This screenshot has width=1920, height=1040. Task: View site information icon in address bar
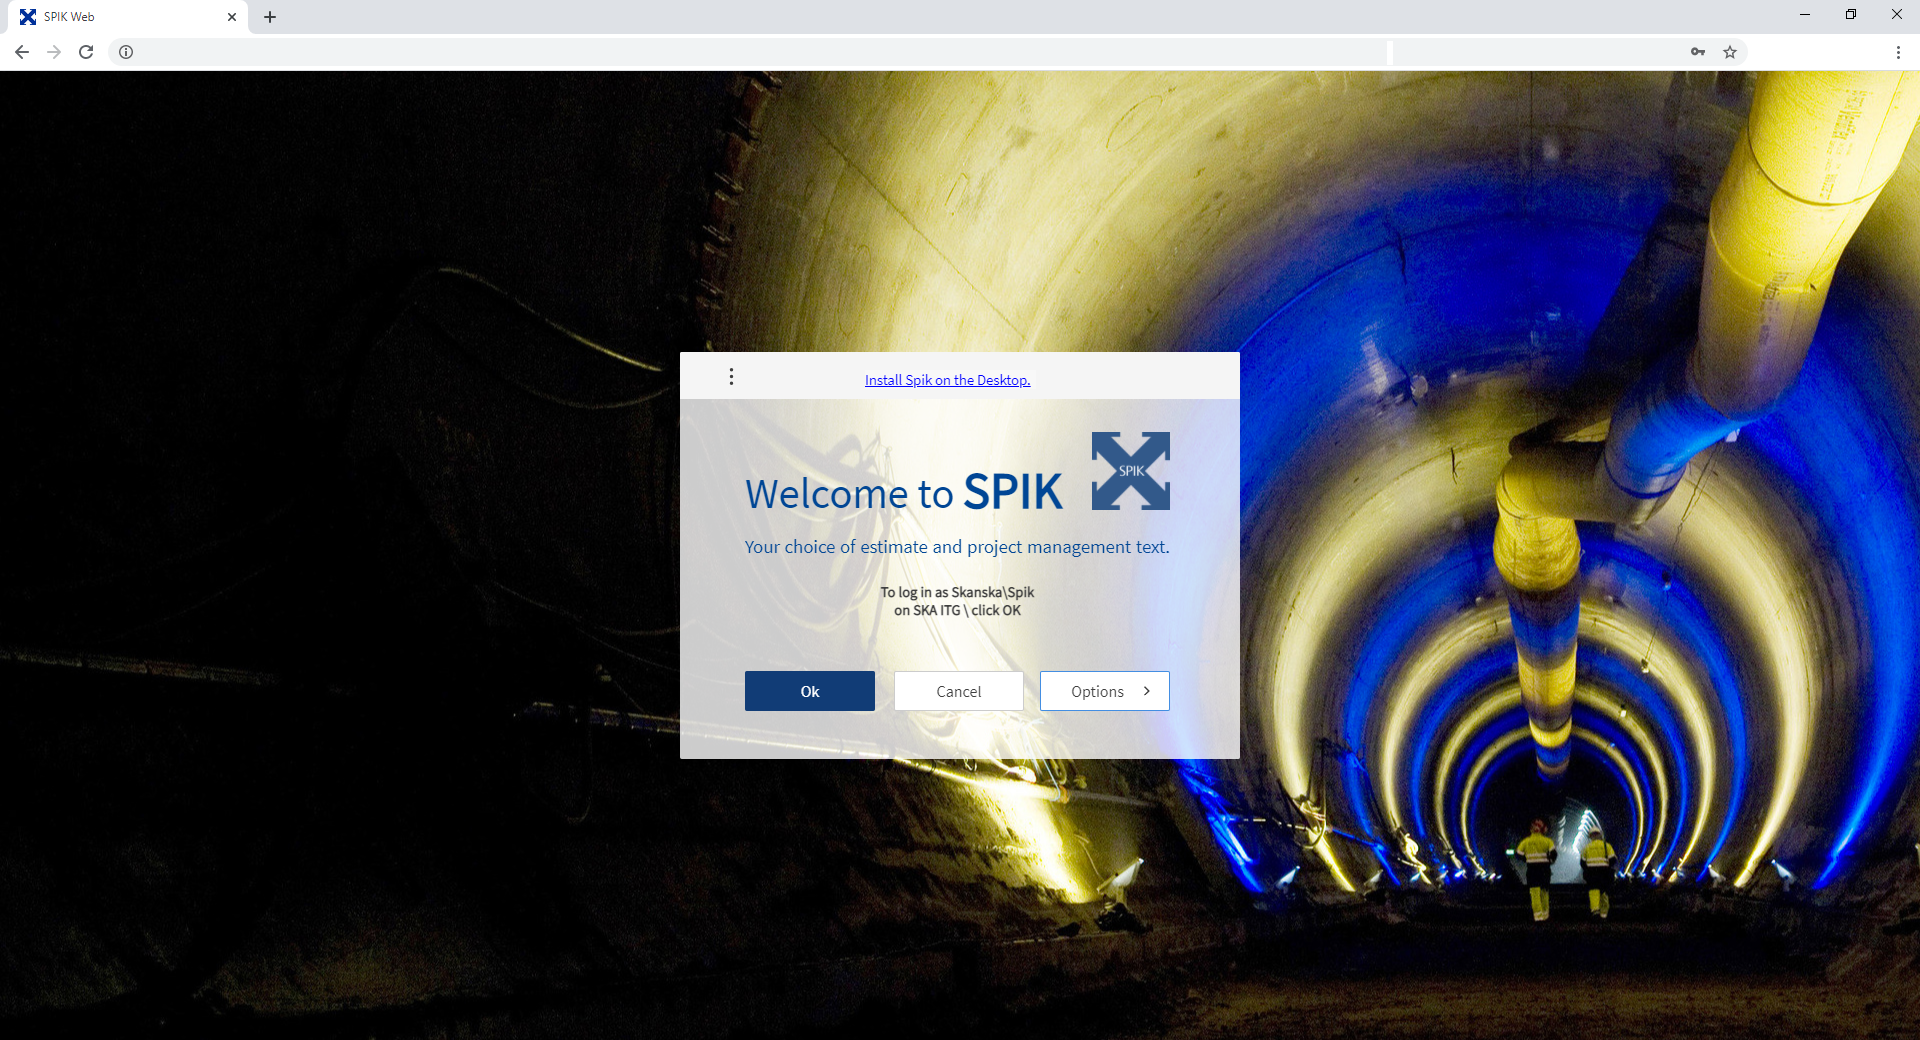[126, 52]
